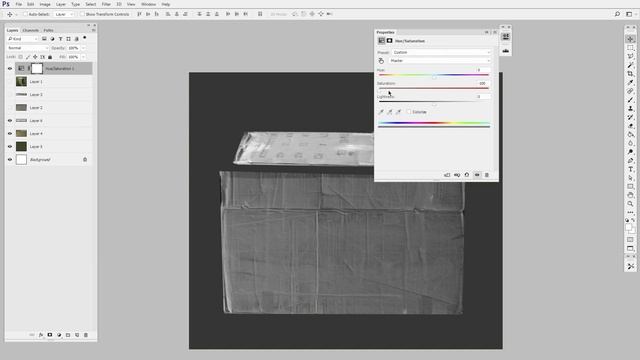Open the workspace switcher at top right

pyautogui.click(x=629, y=14)
